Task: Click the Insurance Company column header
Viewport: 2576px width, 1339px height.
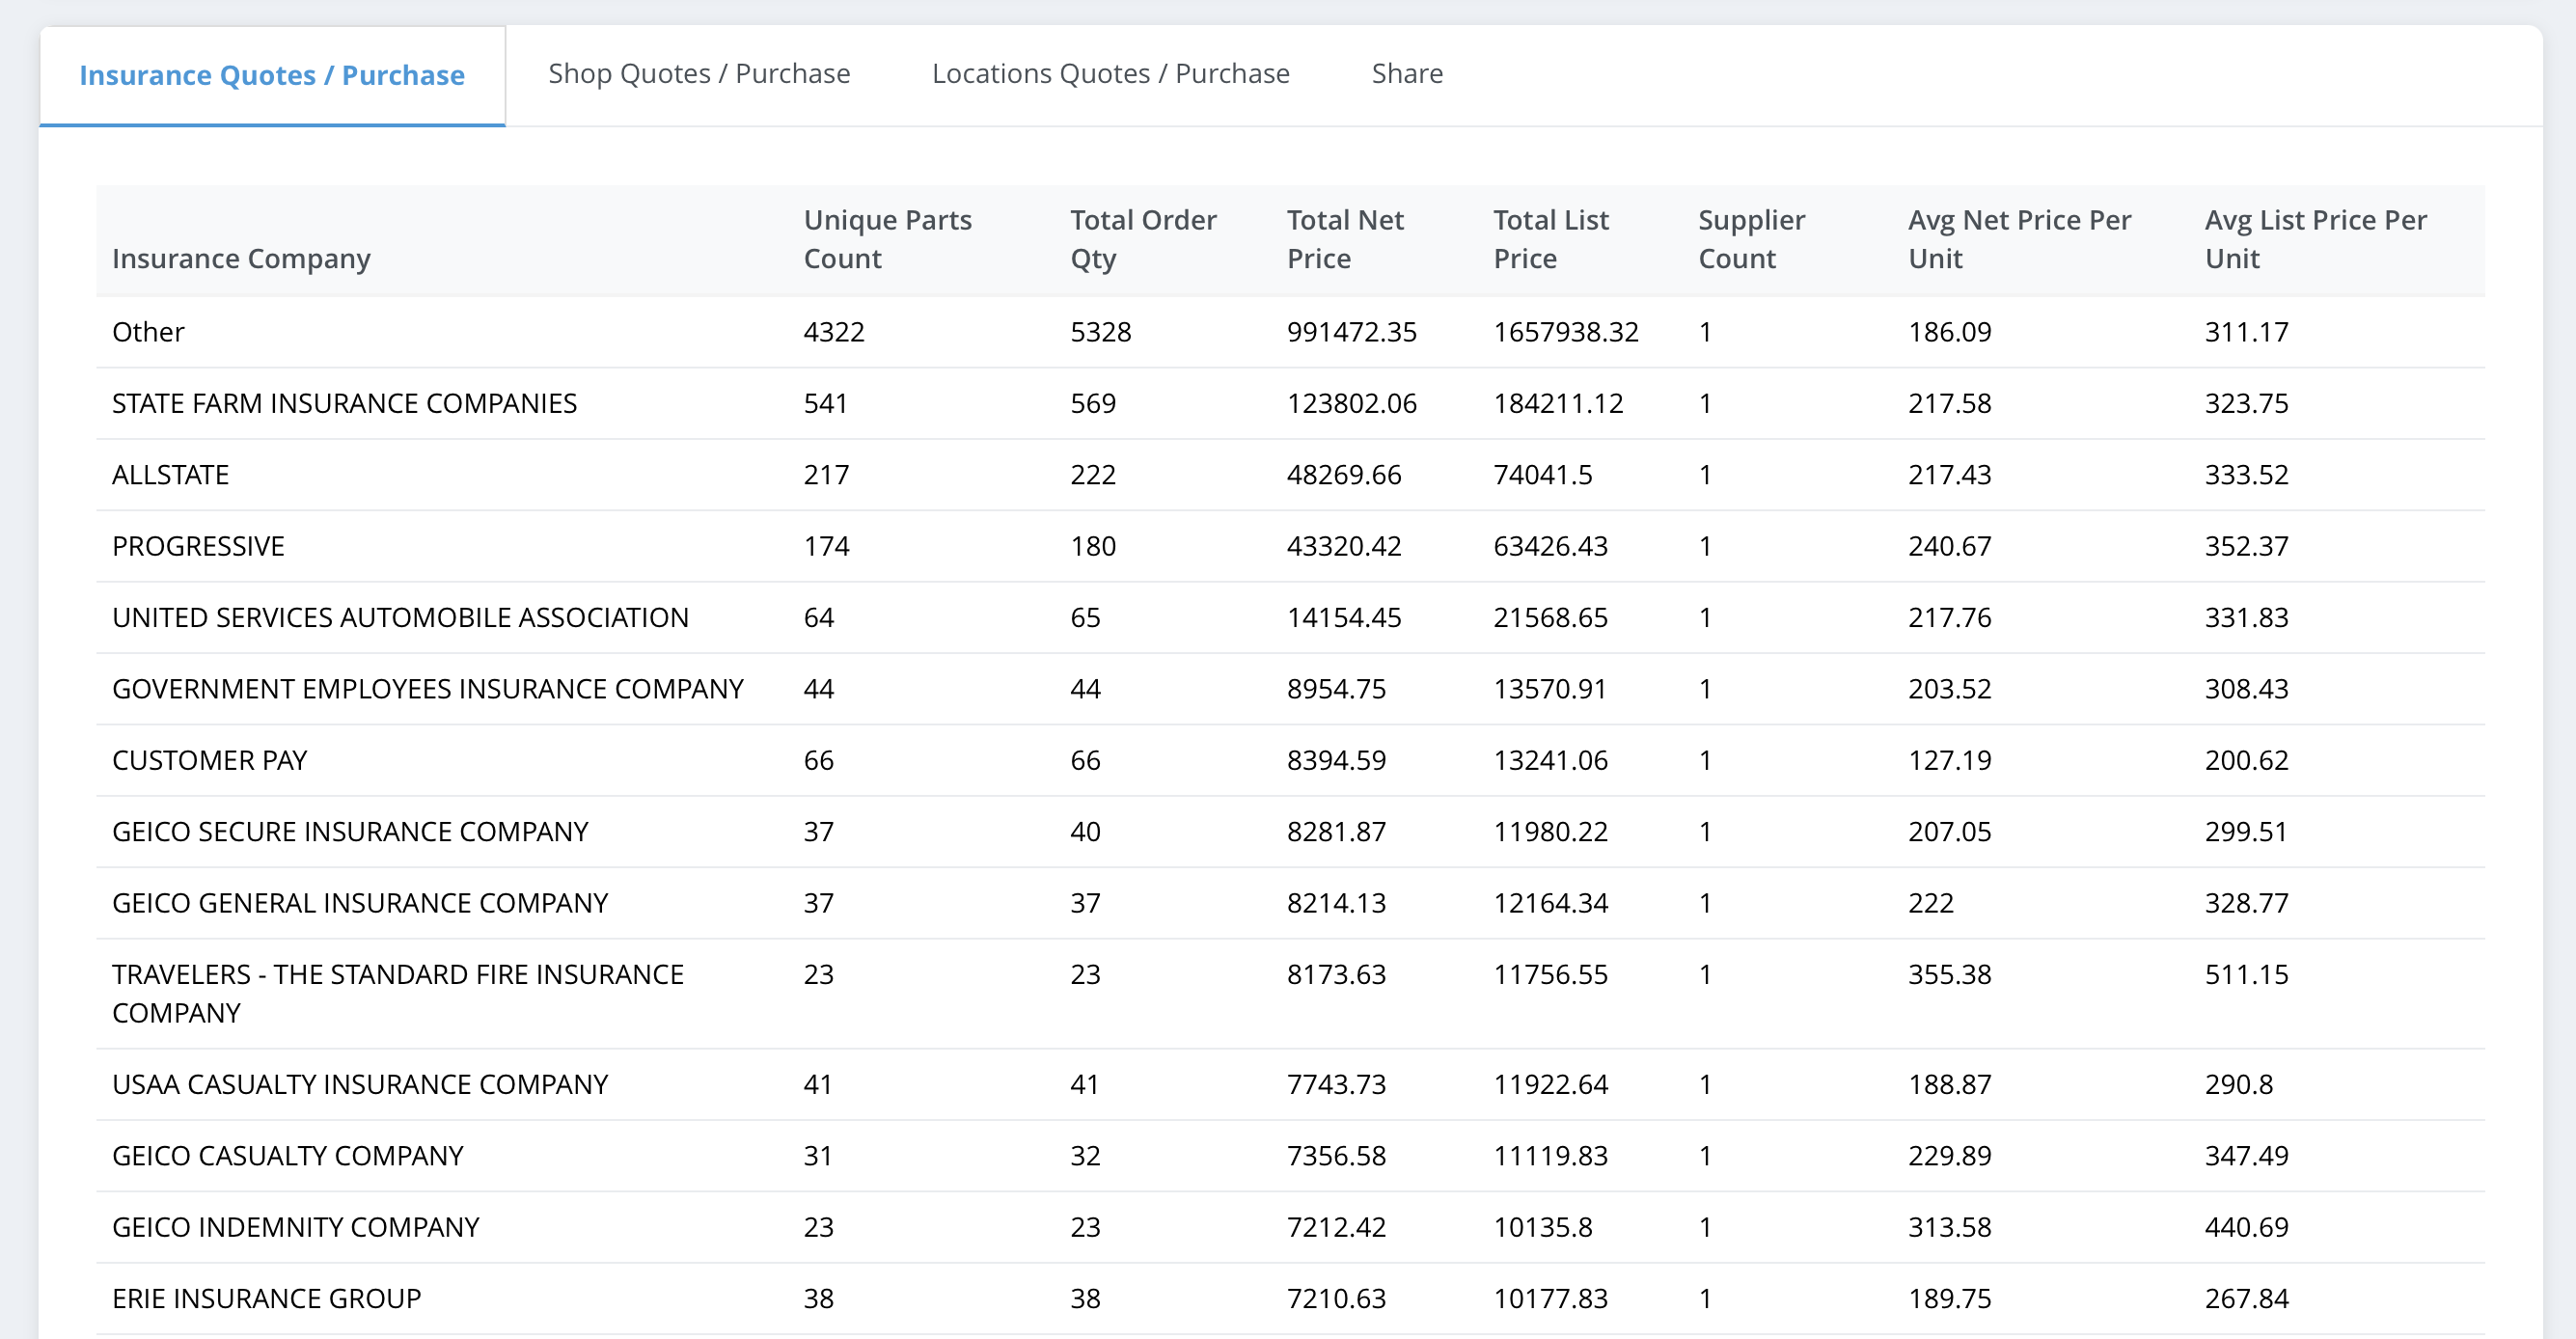Action: pos(241,258)
